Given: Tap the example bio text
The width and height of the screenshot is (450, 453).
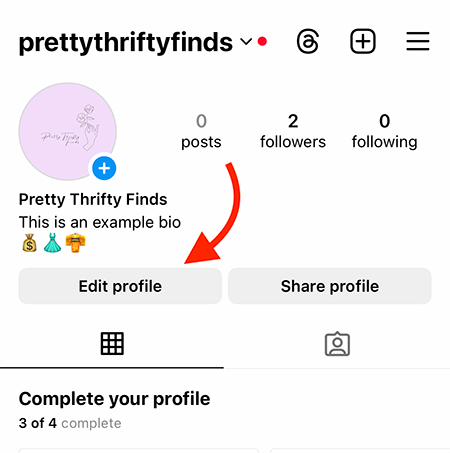Looking at the screenshot, I should pyautogui.click(x=100, y=222).
